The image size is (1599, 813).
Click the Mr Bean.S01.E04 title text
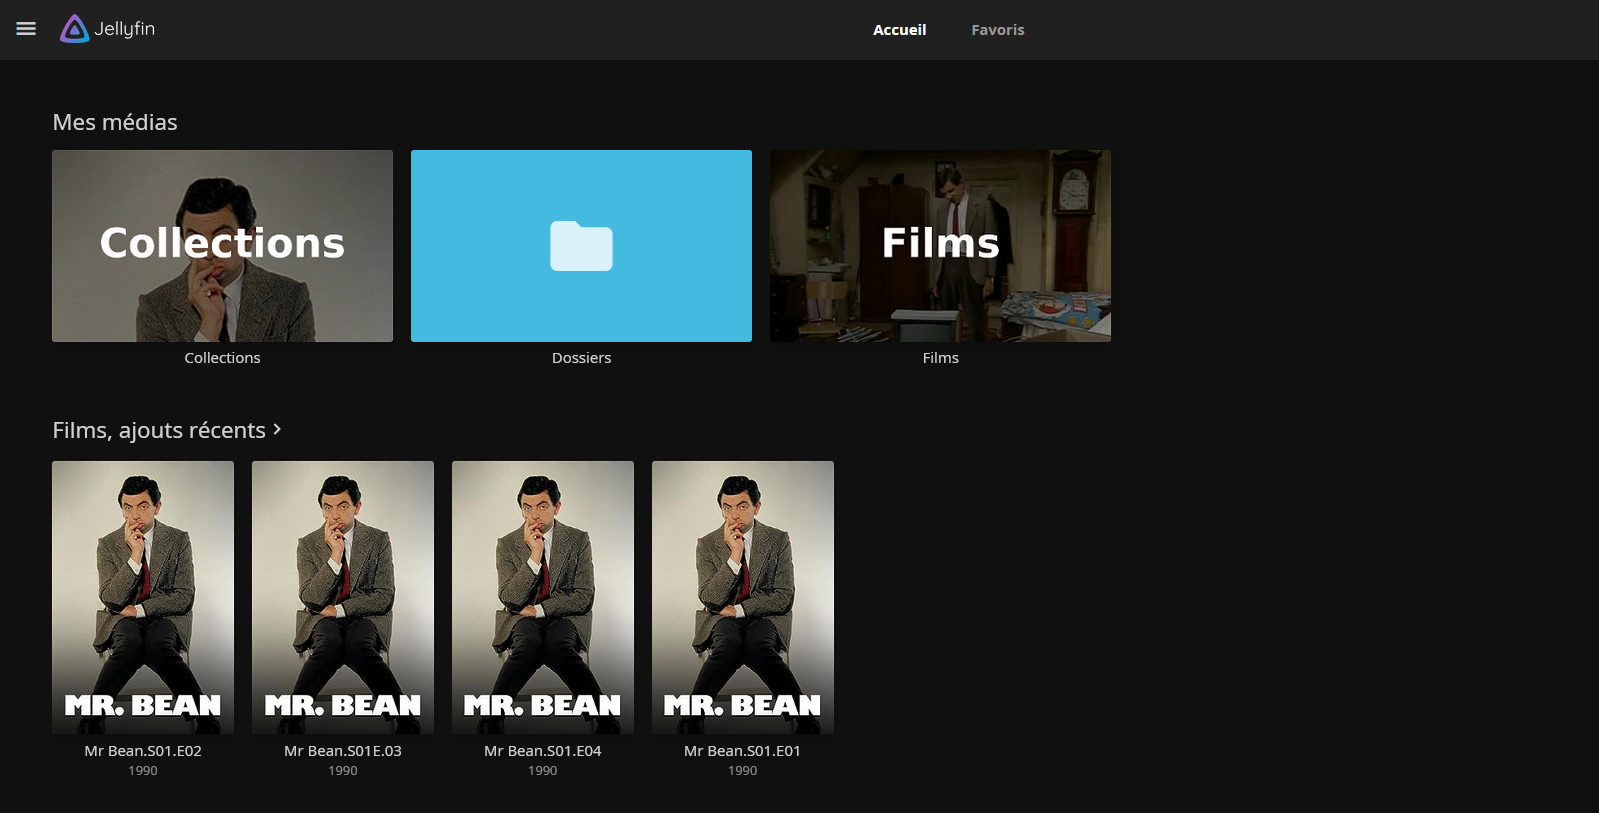tap(543, 751)
